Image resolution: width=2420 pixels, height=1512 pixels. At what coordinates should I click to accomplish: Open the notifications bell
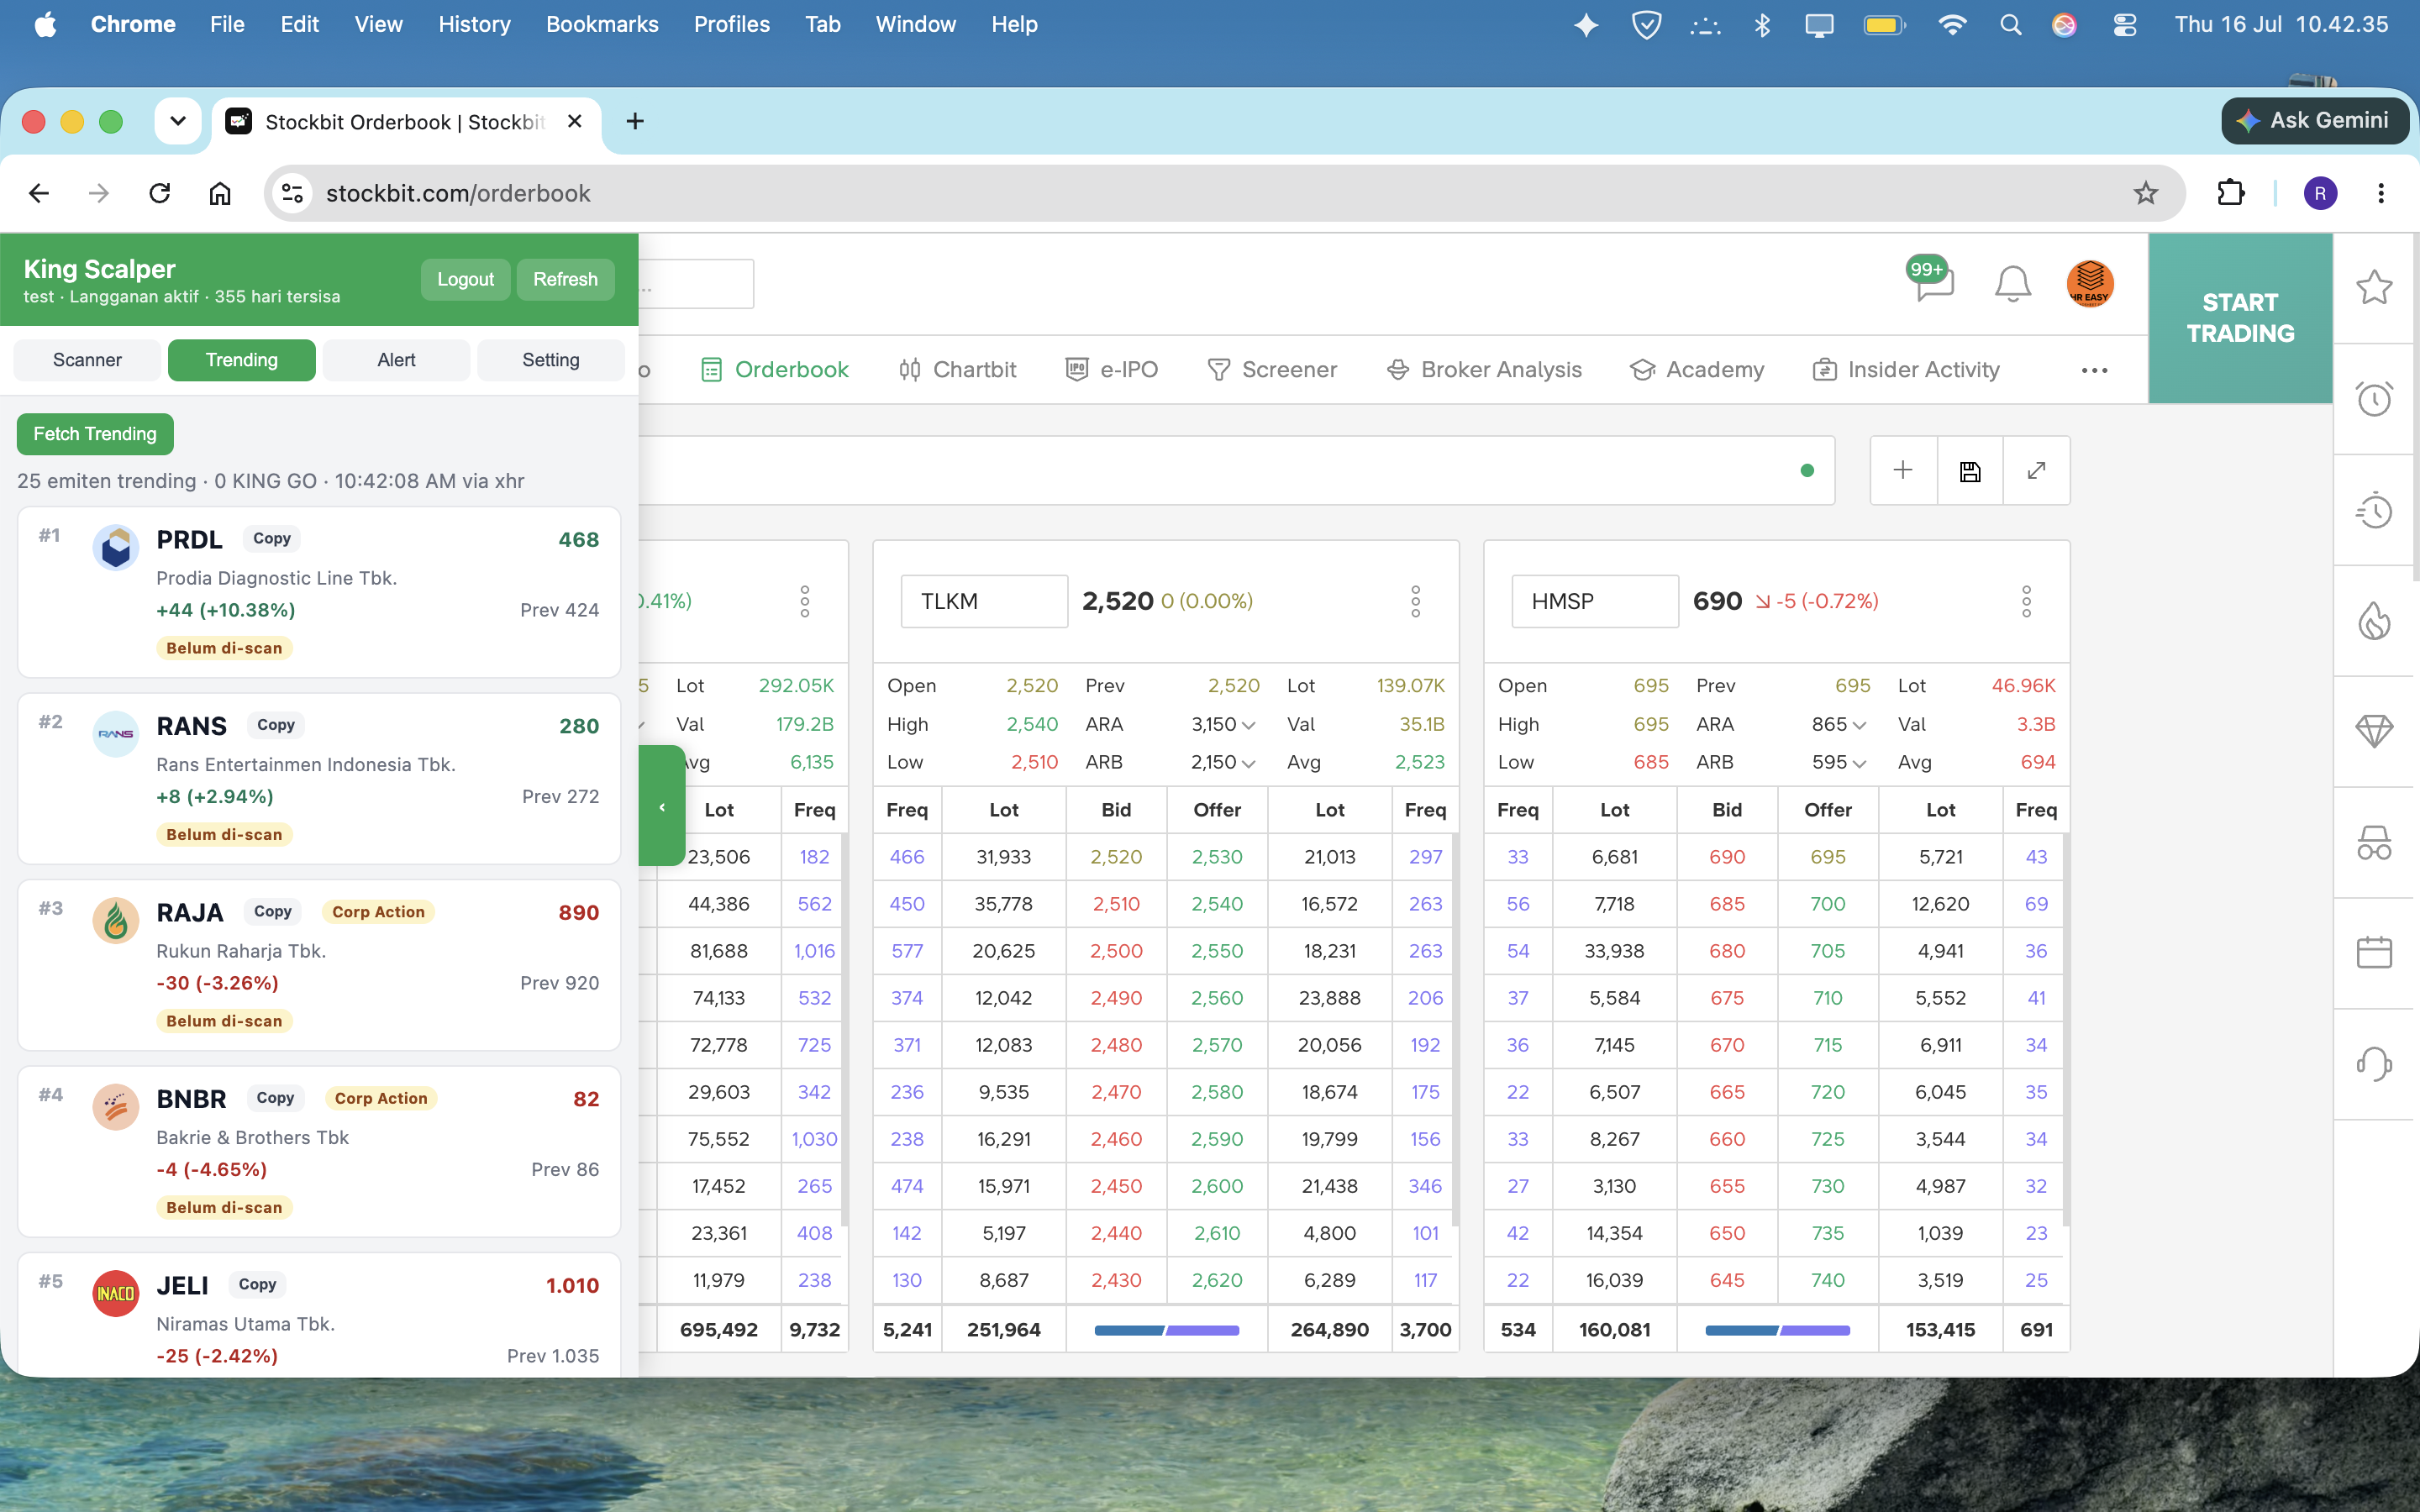[x=2012, y=284]
